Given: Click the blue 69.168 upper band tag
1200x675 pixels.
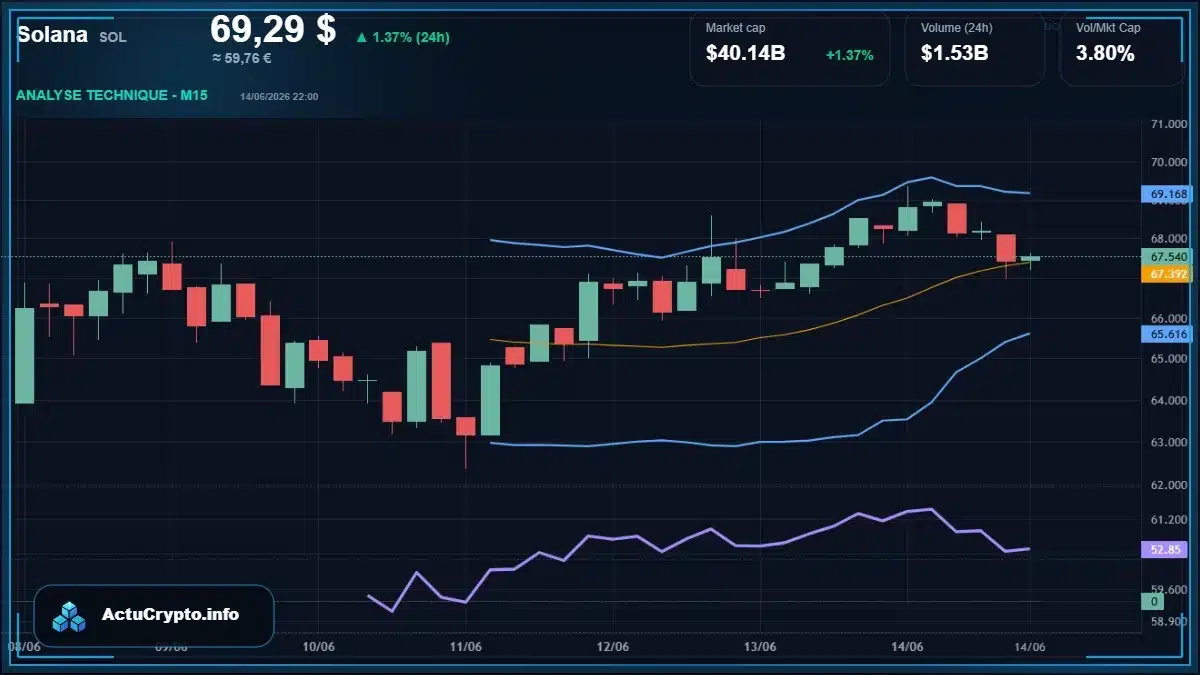Looking at the screenshot, I should 1169,194.
